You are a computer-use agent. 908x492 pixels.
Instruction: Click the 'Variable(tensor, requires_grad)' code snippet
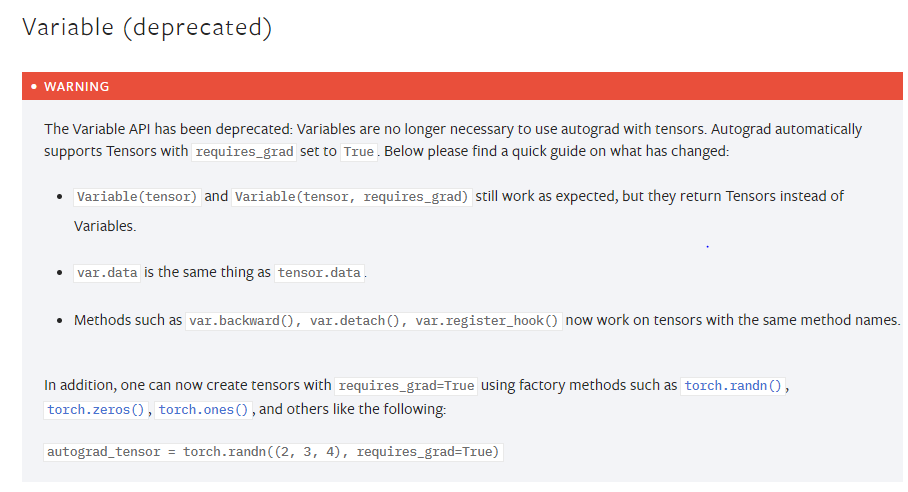351,197
